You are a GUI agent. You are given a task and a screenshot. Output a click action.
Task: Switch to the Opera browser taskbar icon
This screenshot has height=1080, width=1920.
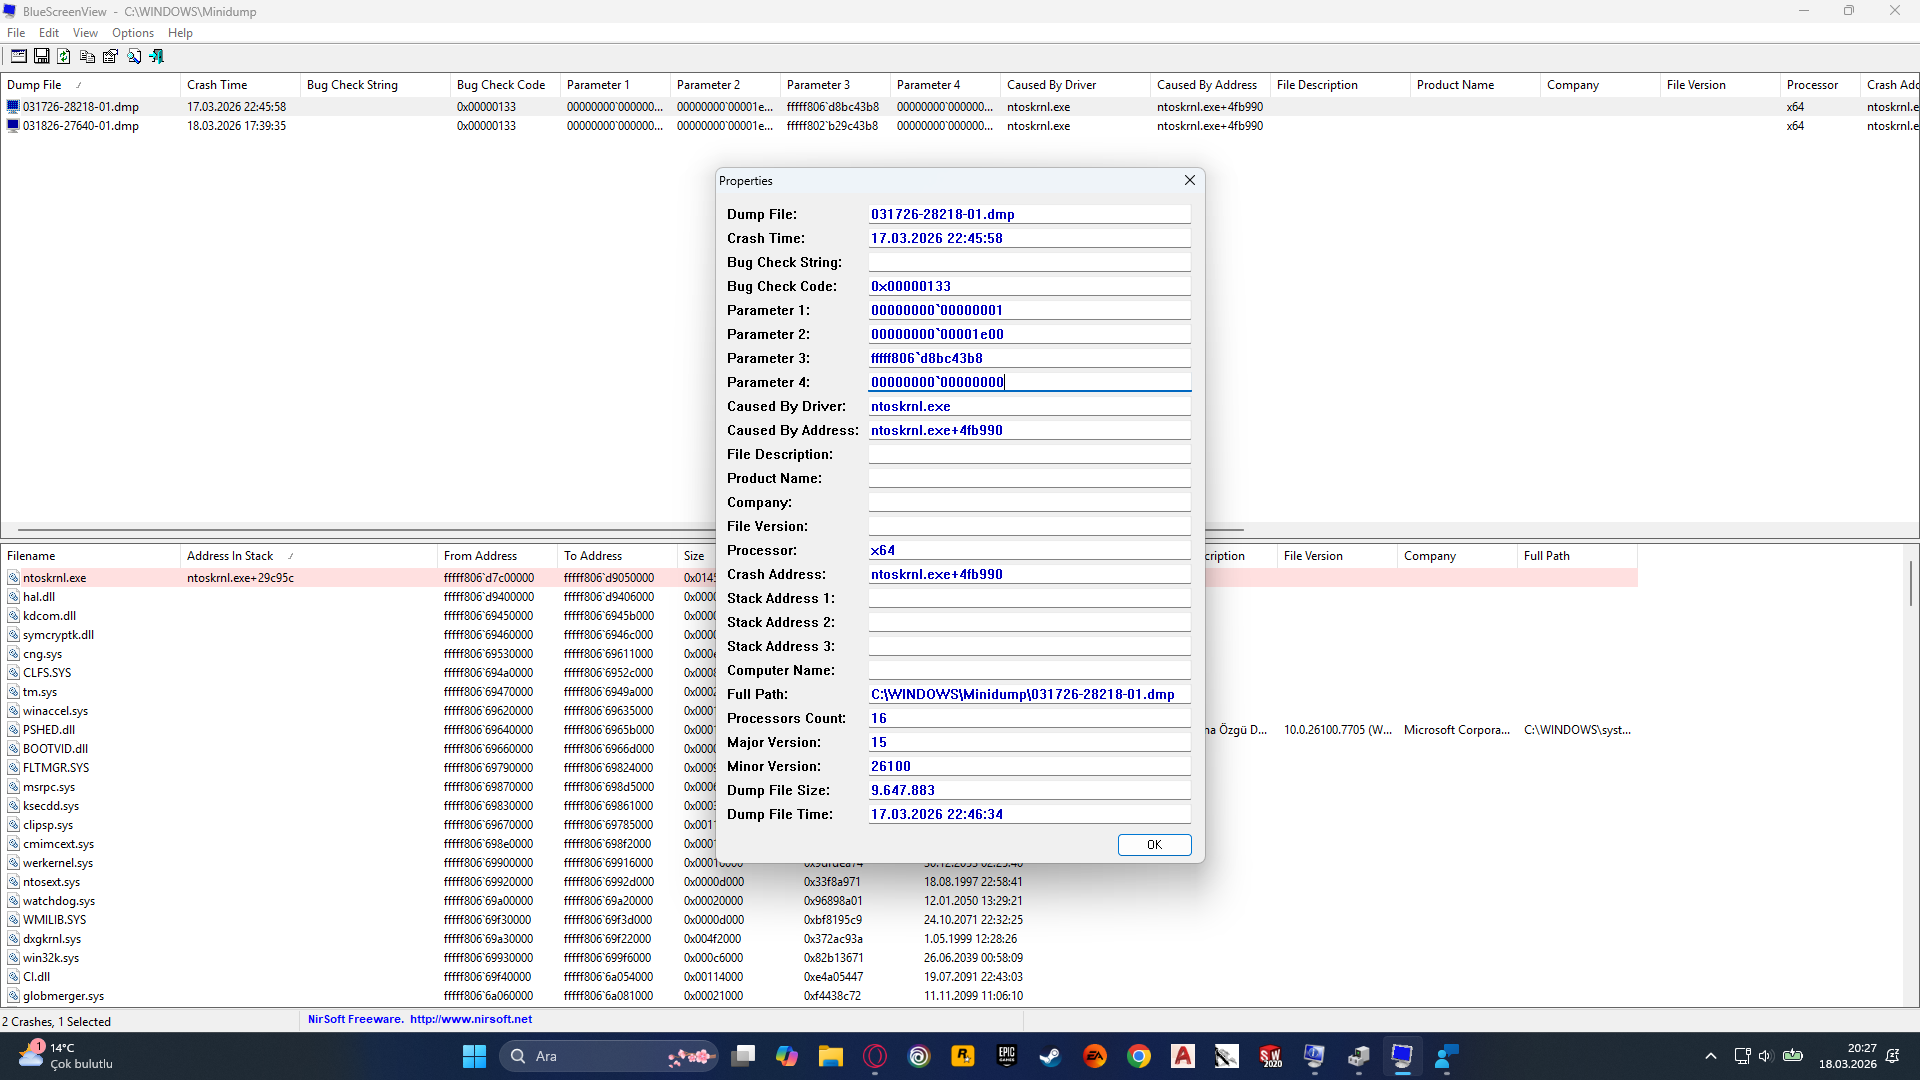point(875,1056)
